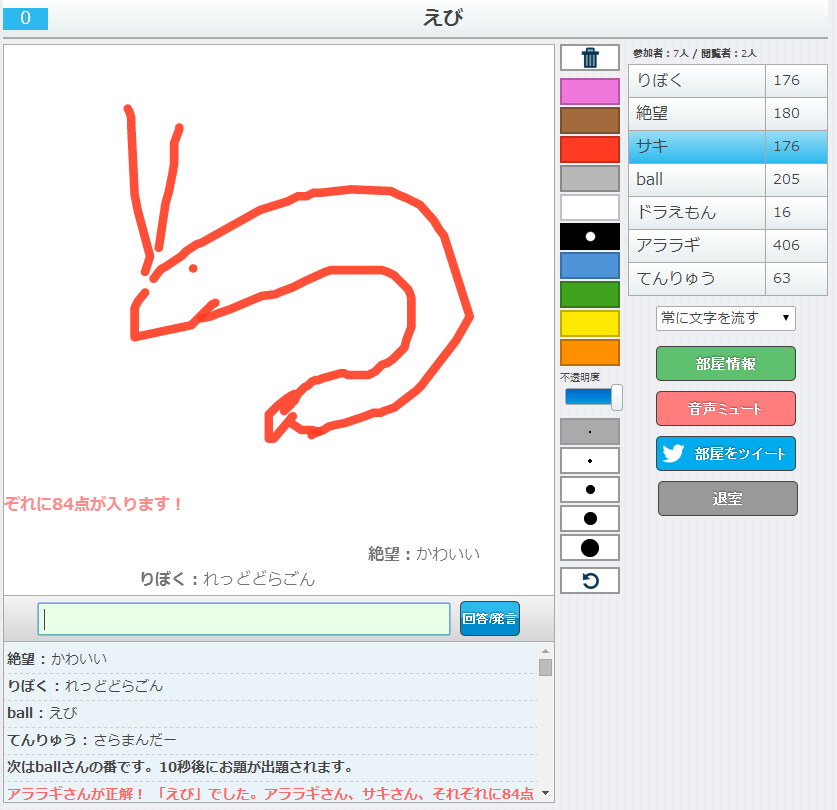Pick the pink color swatch
This screenshot has width=837, height=810.
(x=590, y=91)
